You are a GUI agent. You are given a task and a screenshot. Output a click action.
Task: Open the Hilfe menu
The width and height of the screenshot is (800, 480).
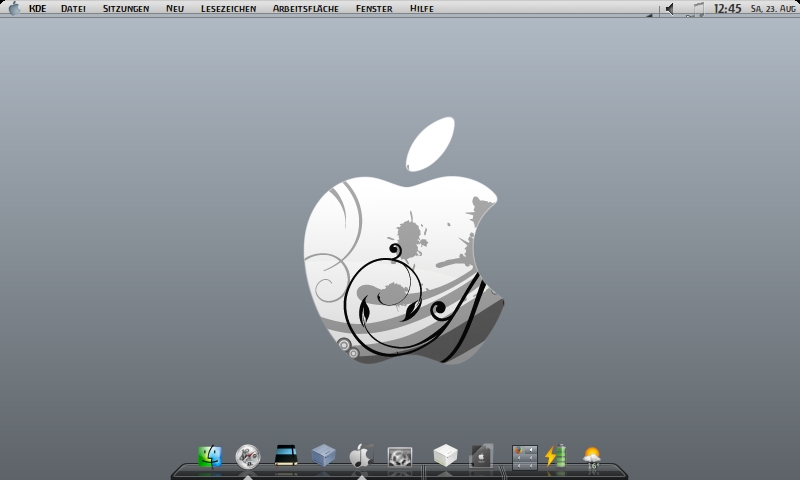[x=421, y=9]
